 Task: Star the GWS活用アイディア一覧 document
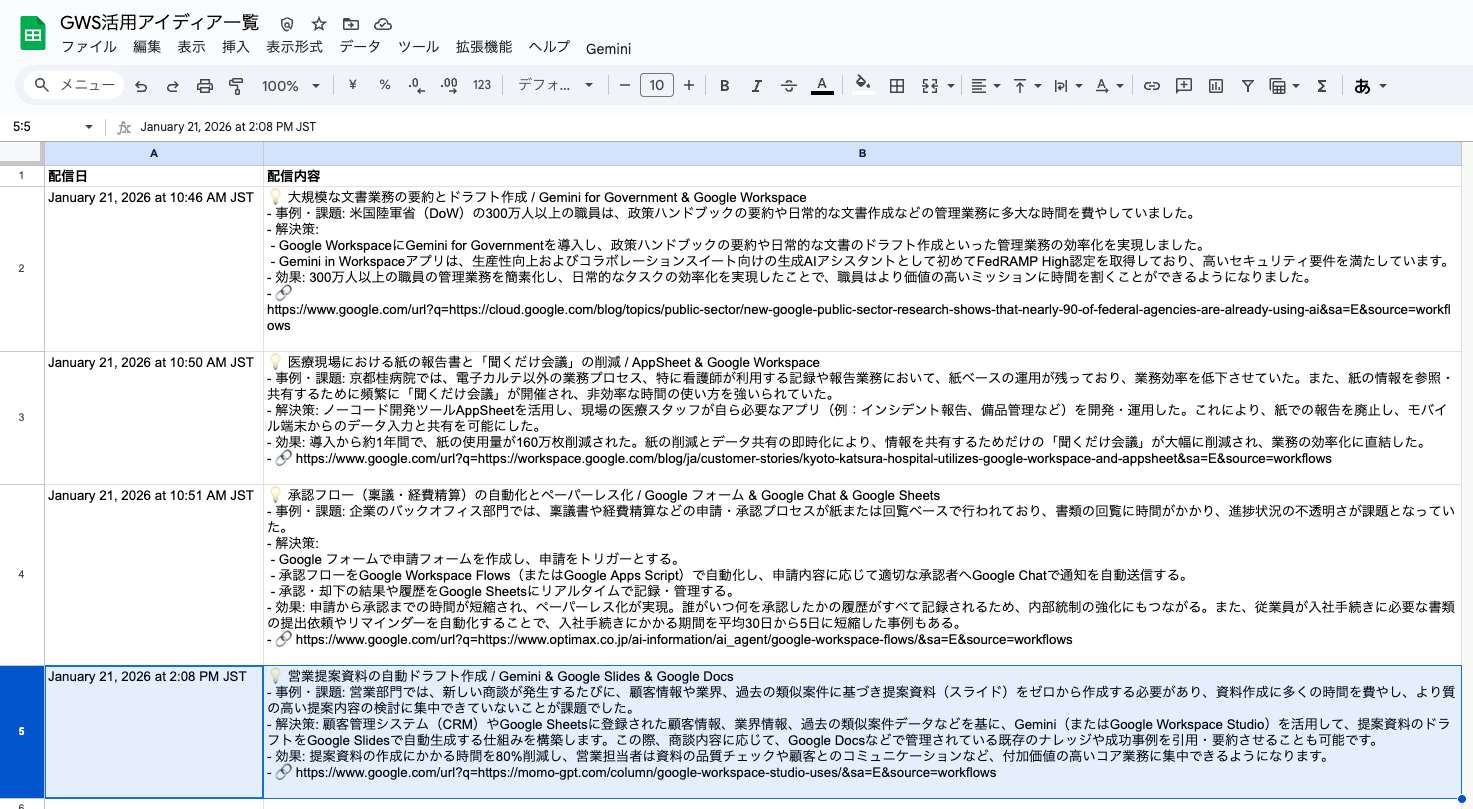319,23
